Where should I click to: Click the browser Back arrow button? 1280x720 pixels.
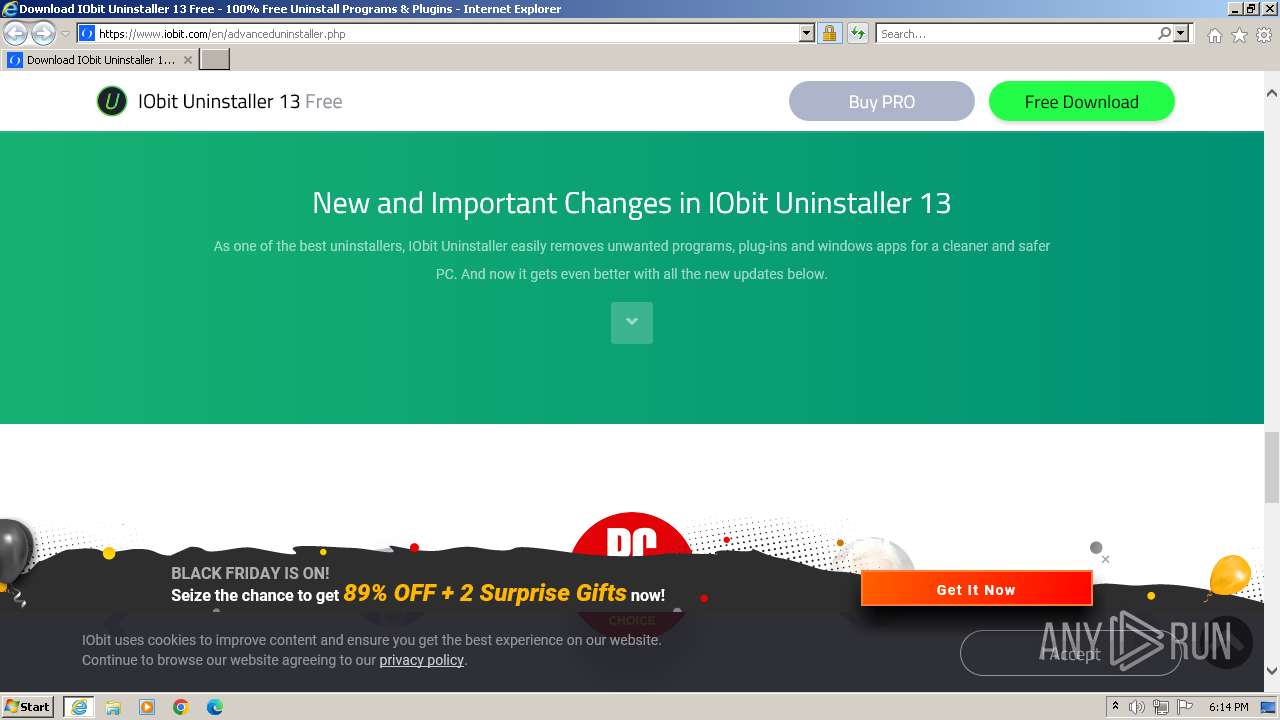[x=15, y=33]
